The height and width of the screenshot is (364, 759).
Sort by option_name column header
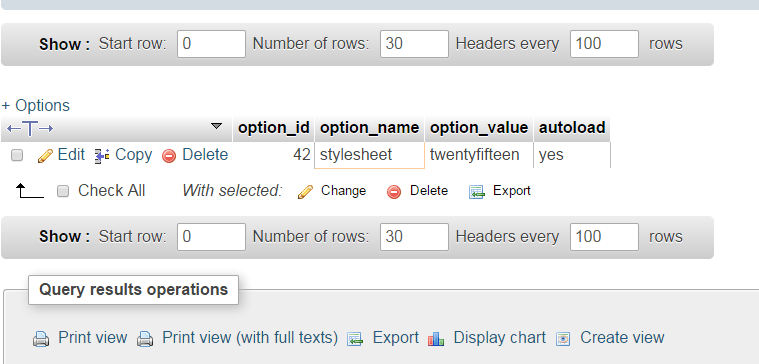370,128
